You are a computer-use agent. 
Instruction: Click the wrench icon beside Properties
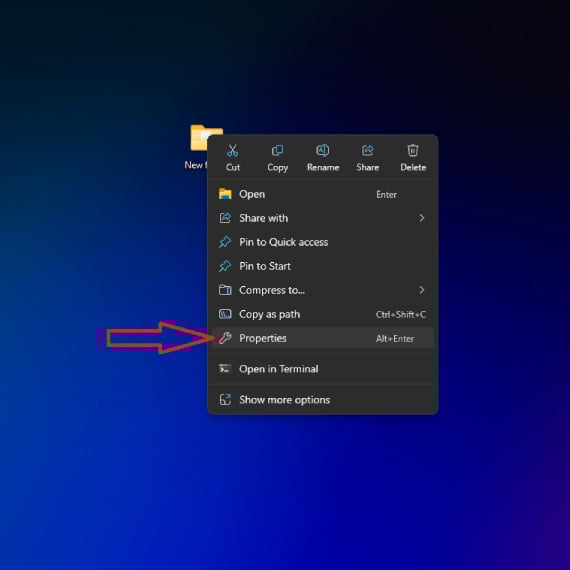click(225, 338)
